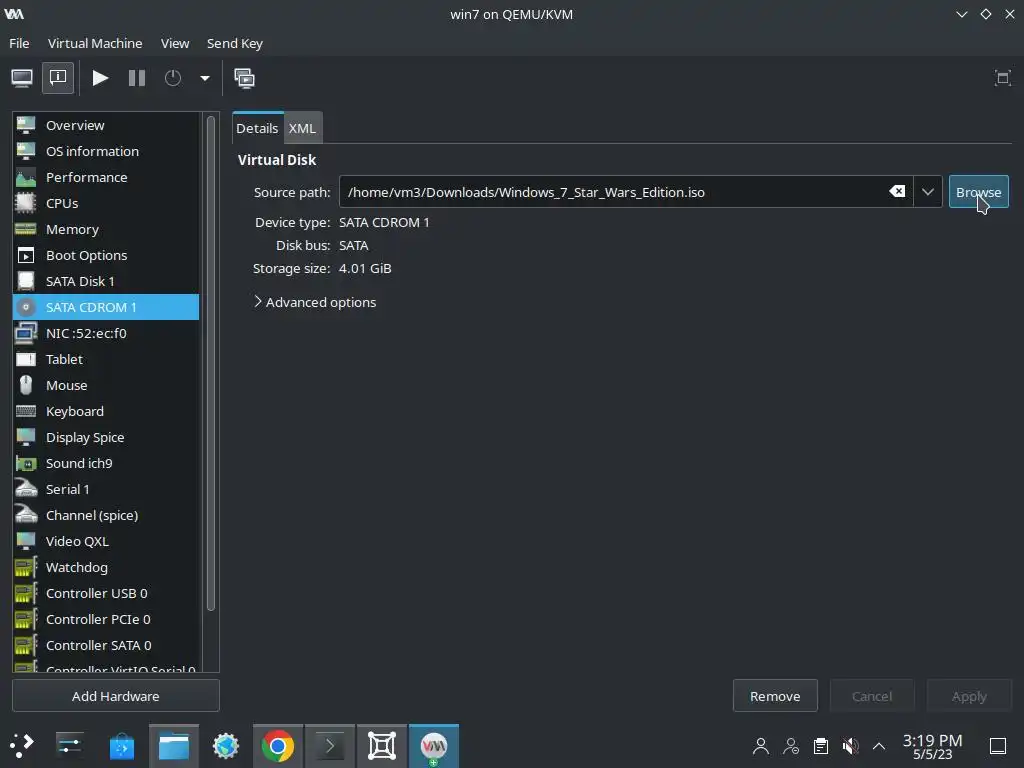1024x768 pixels.
Task: Open the Send Key menu
Action: [234, 43]
